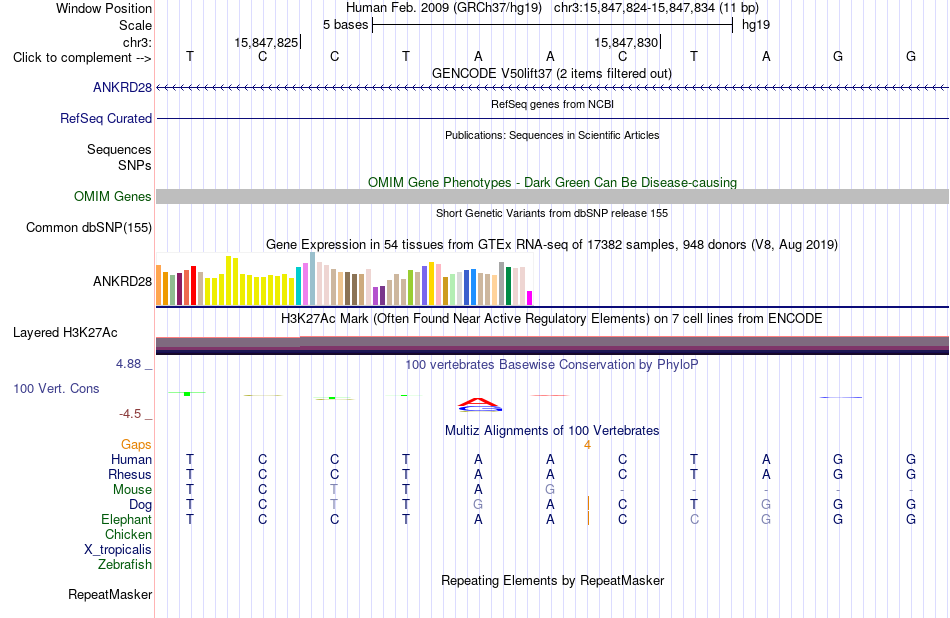The height and width of the screenshot is (618, 950).
Task: Select the ANKRD28 GTEx expression label
Action: coord(122,281)
